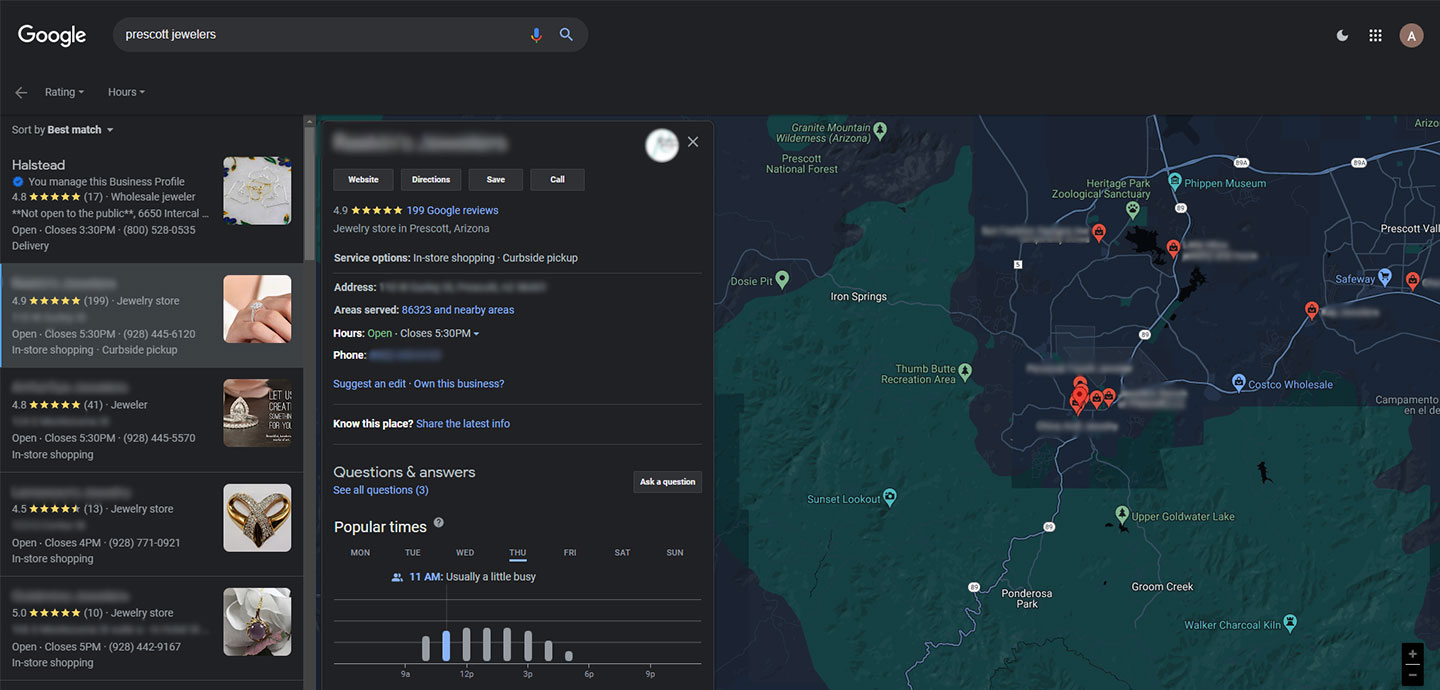Open listing with phone (928) 442-9167
This screenshot has height=690, width=1440.
151,628
